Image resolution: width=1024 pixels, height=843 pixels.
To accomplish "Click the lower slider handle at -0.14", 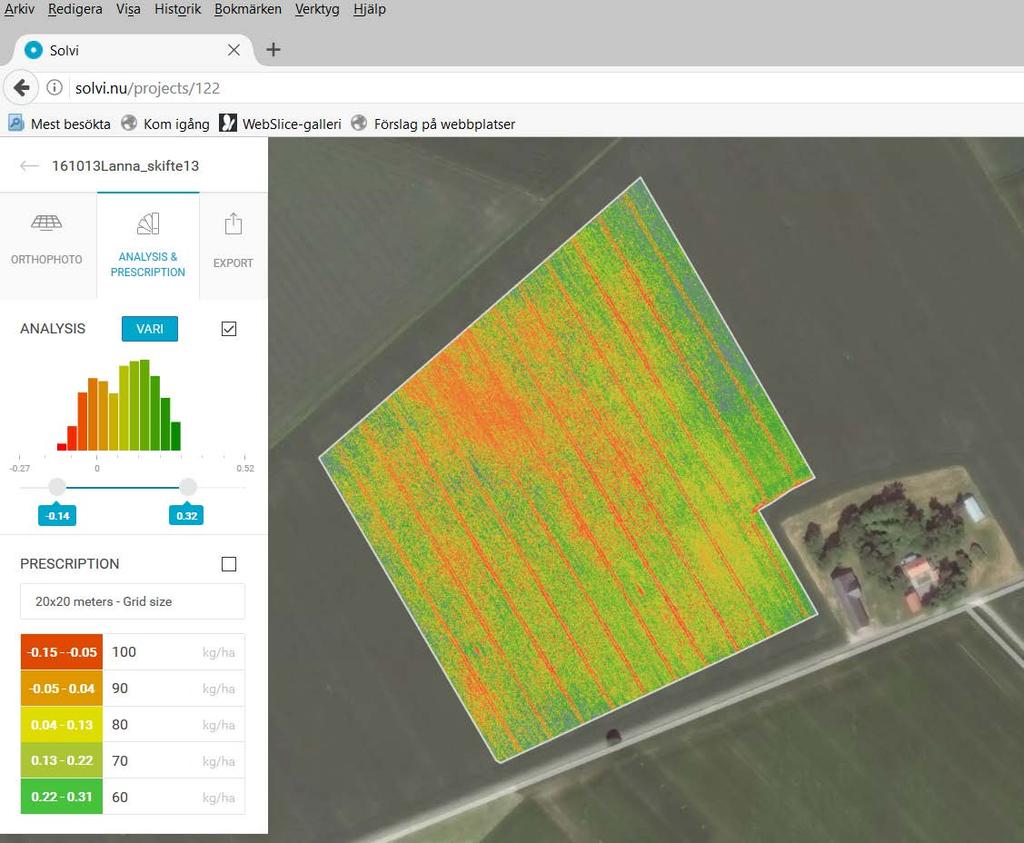I will [57, 486].
